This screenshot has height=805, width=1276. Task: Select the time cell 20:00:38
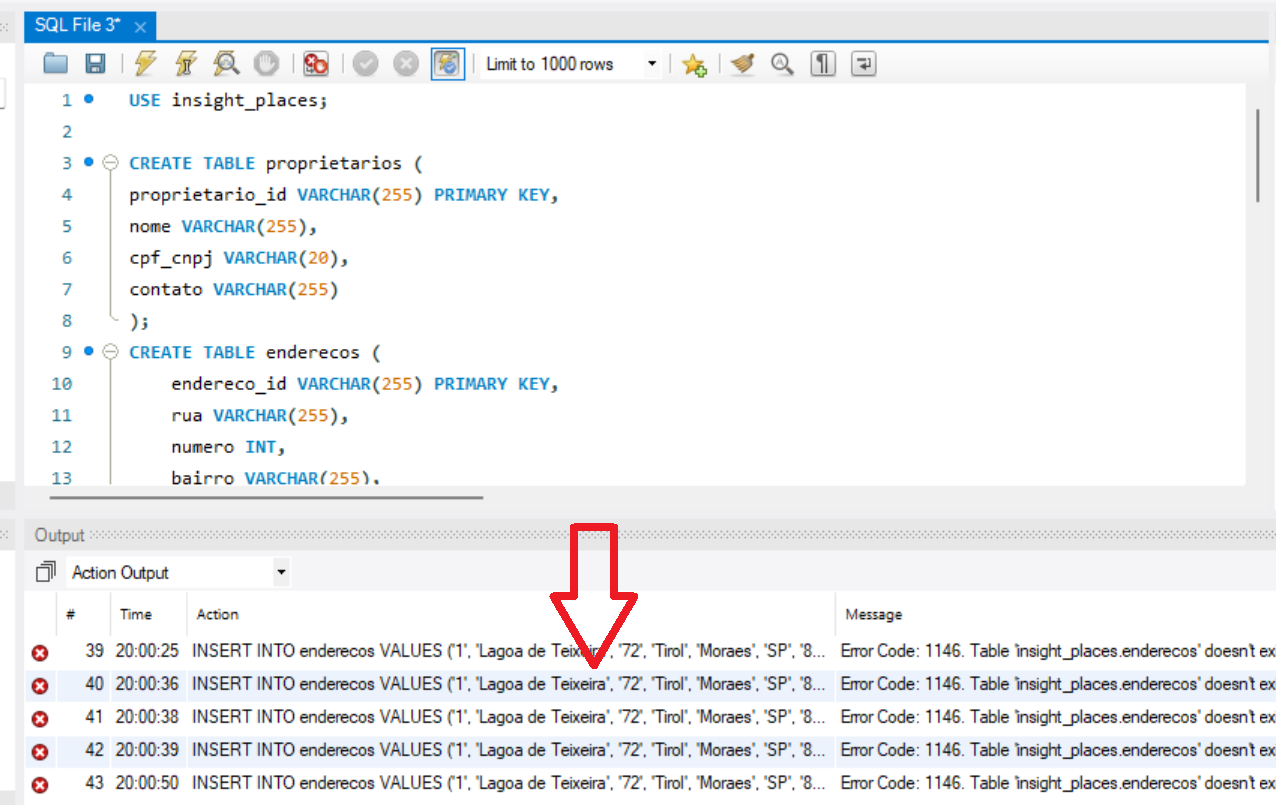pyautogui.click(x=147, y=717)
